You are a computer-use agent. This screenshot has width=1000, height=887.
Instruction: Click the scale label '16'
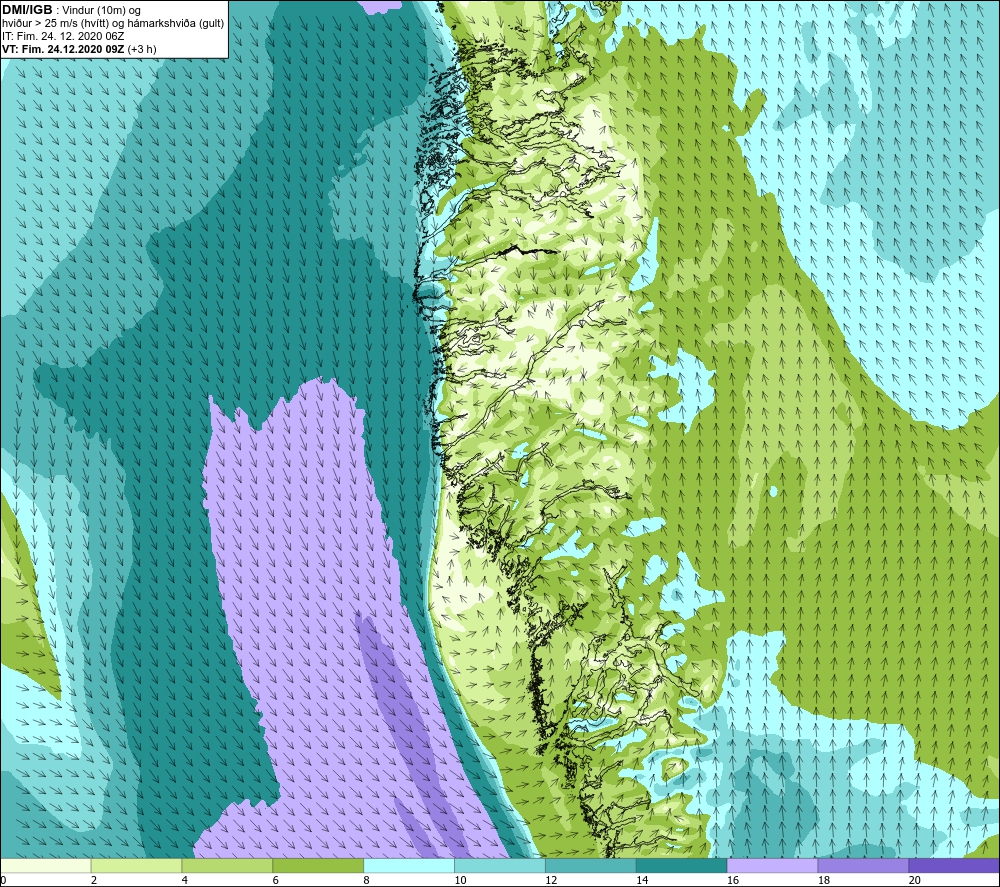[733, 880]
